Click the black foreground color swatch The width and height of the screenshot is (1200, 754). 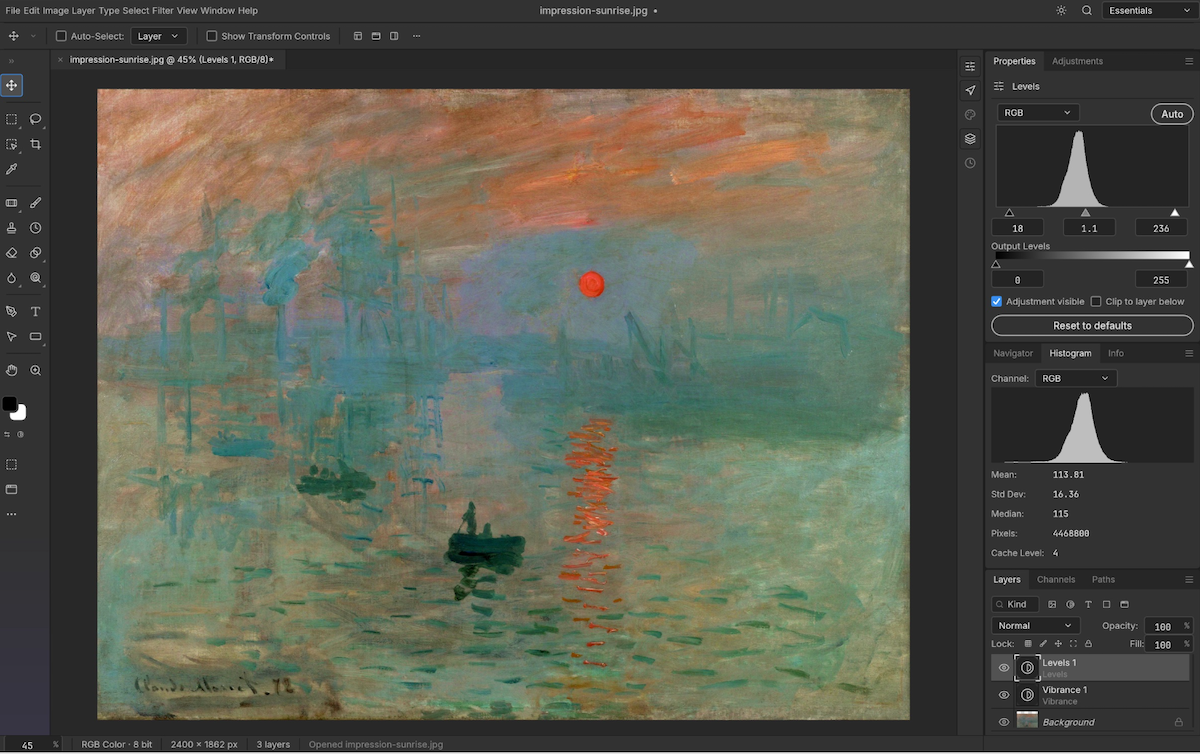coord(9,404)
